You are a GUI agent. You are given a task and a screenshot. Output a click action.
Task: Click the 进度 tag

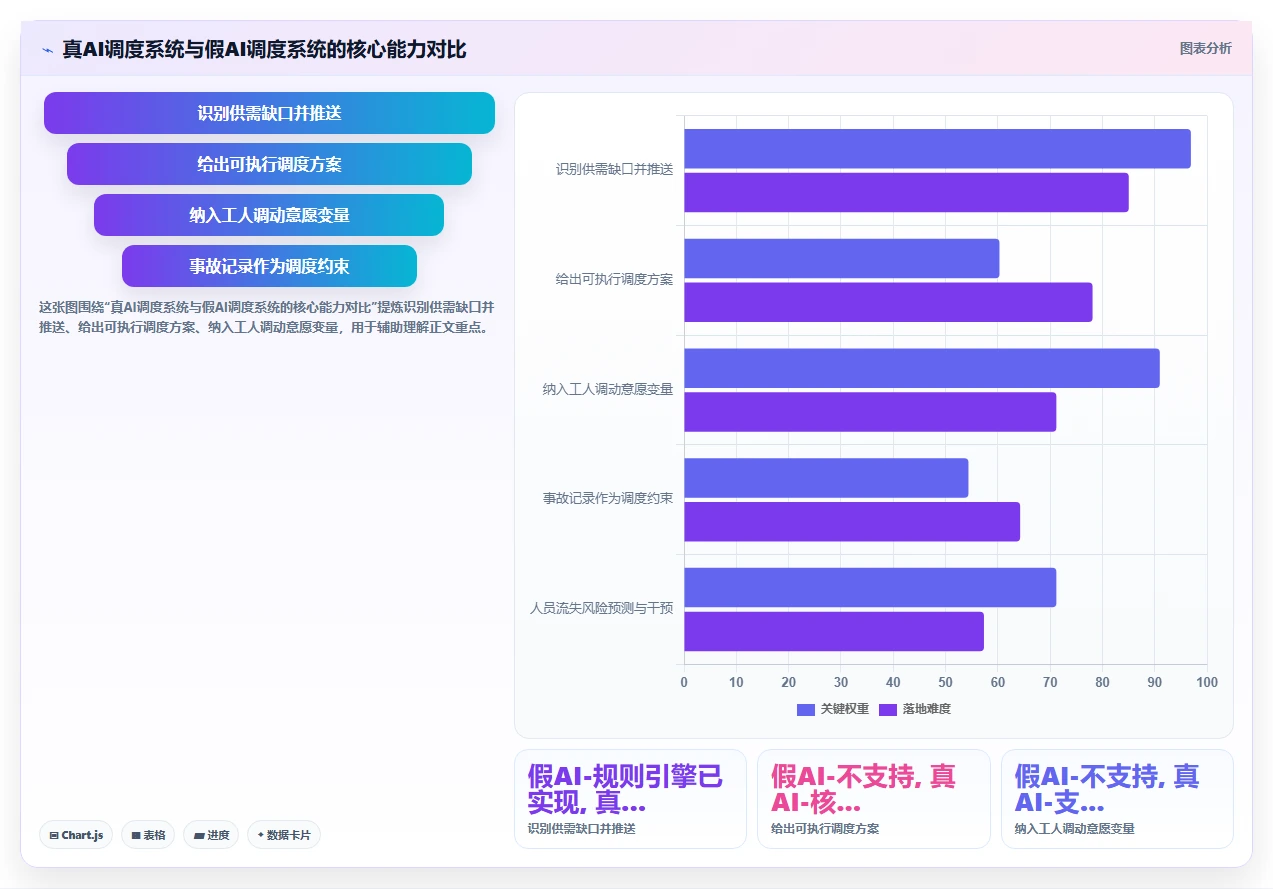[x=211, y=835]
